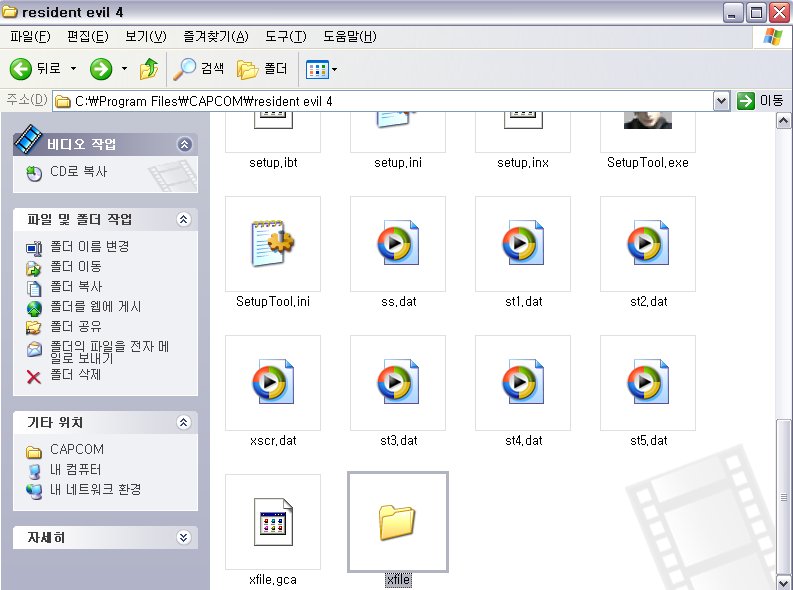Close the resident evil 4 window
Screen dimensions: 793x590
(780, 12)
